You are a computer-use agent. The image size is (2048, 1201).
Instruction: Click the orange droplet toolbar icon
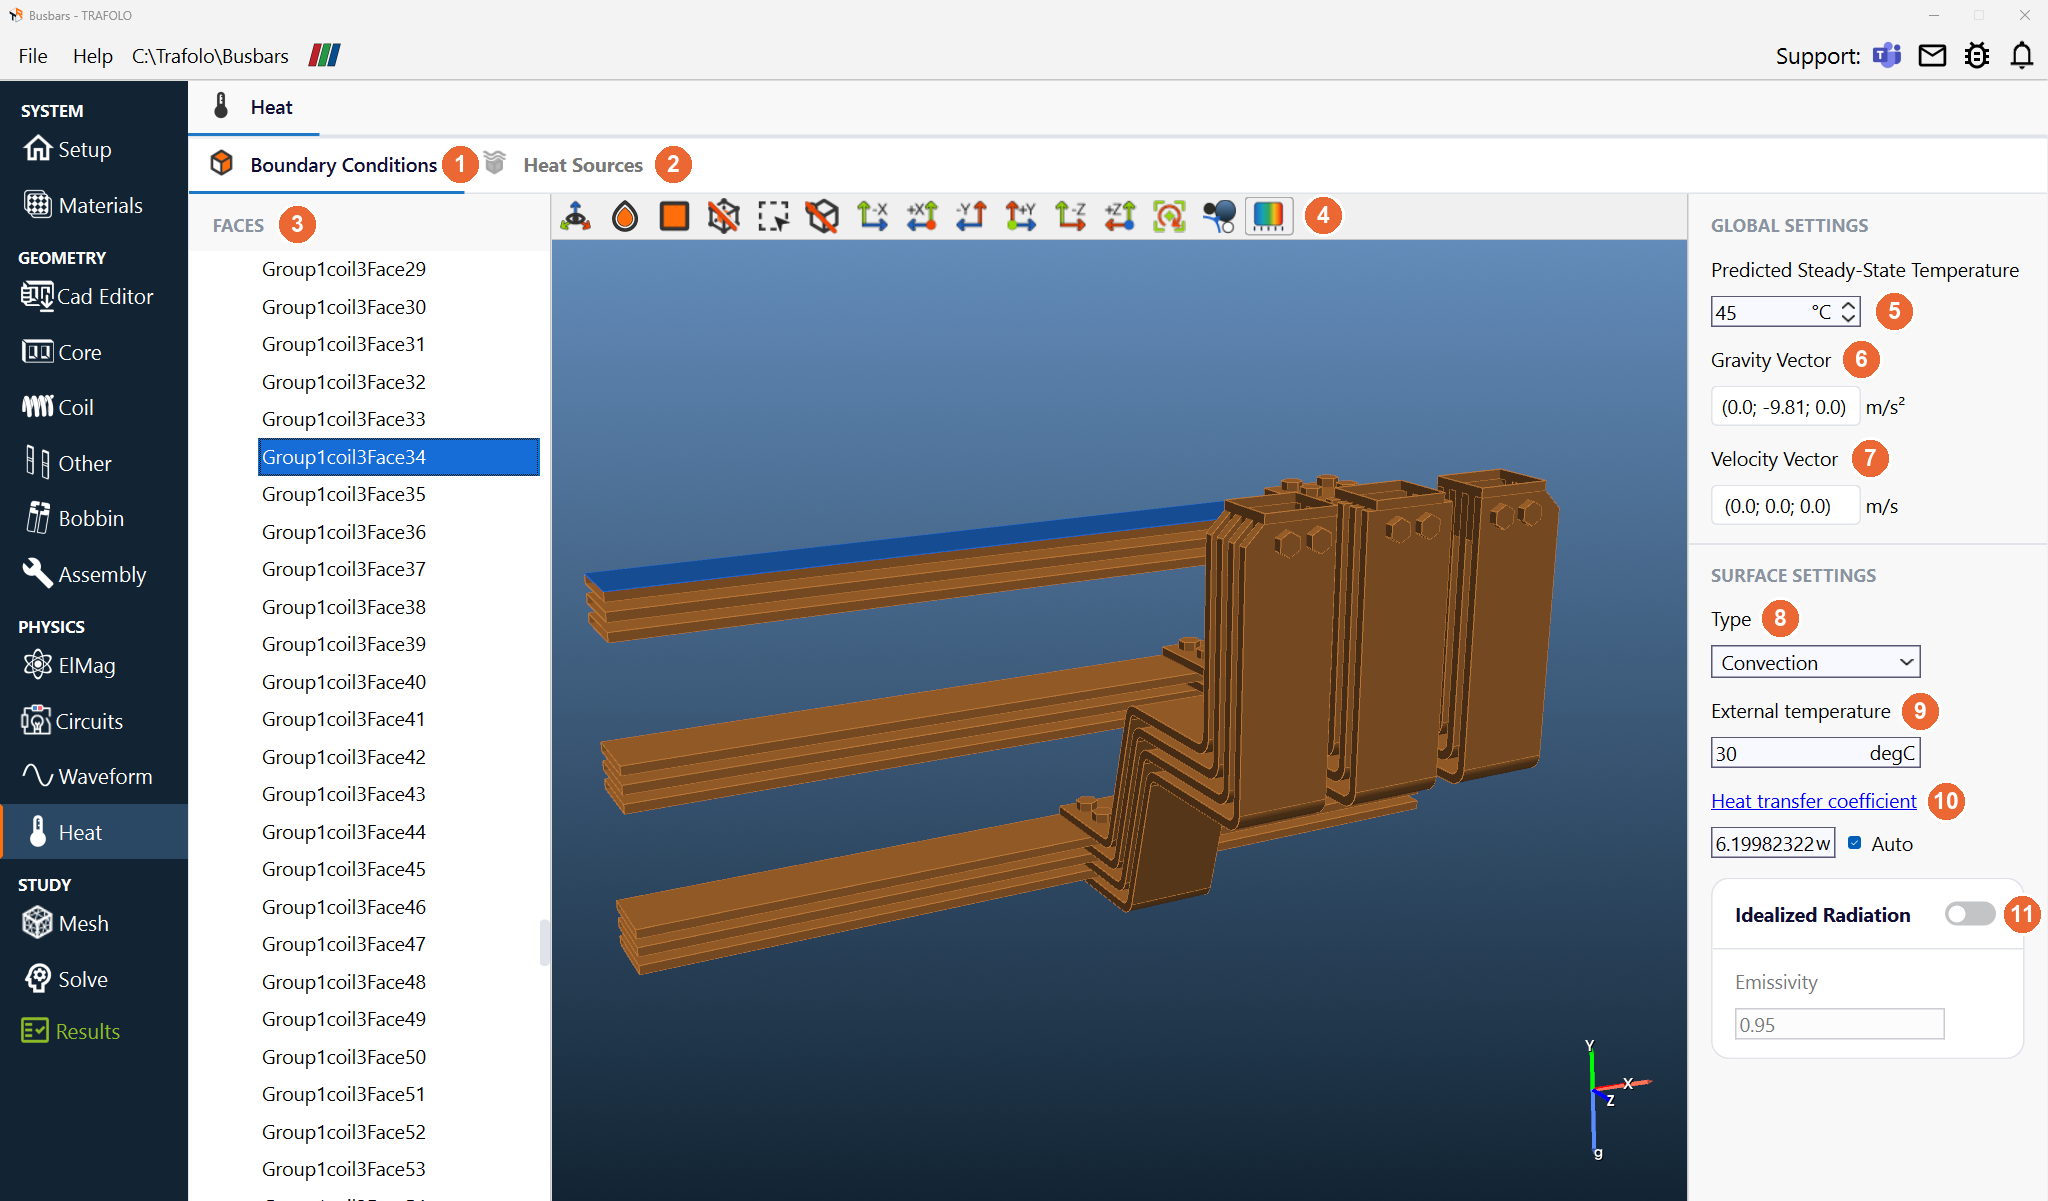tap(625, 216)
